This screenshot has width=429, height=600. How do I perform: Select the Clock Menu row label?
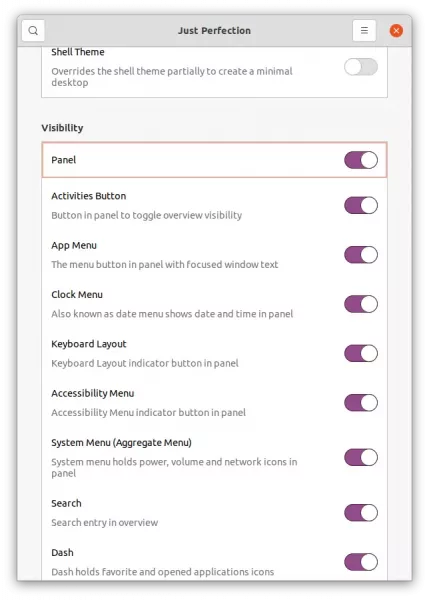point(77,295)
